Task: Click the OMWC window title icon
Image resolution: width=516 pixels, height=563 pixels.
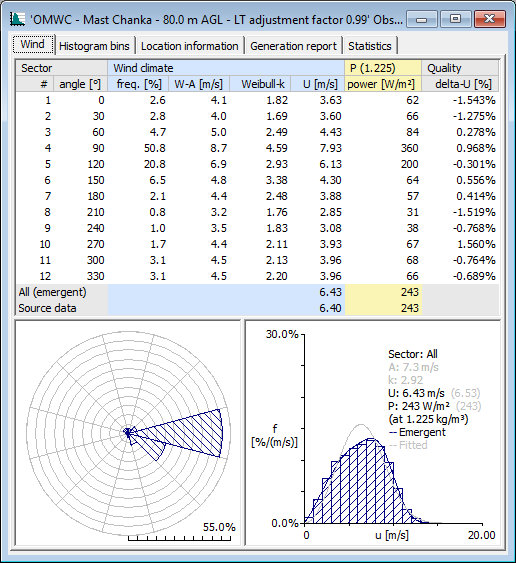Action: coord(17,19)
